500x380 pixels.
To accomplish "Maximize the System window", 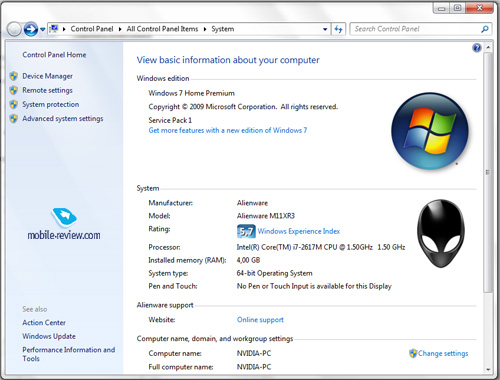I will tap(458, 8).
